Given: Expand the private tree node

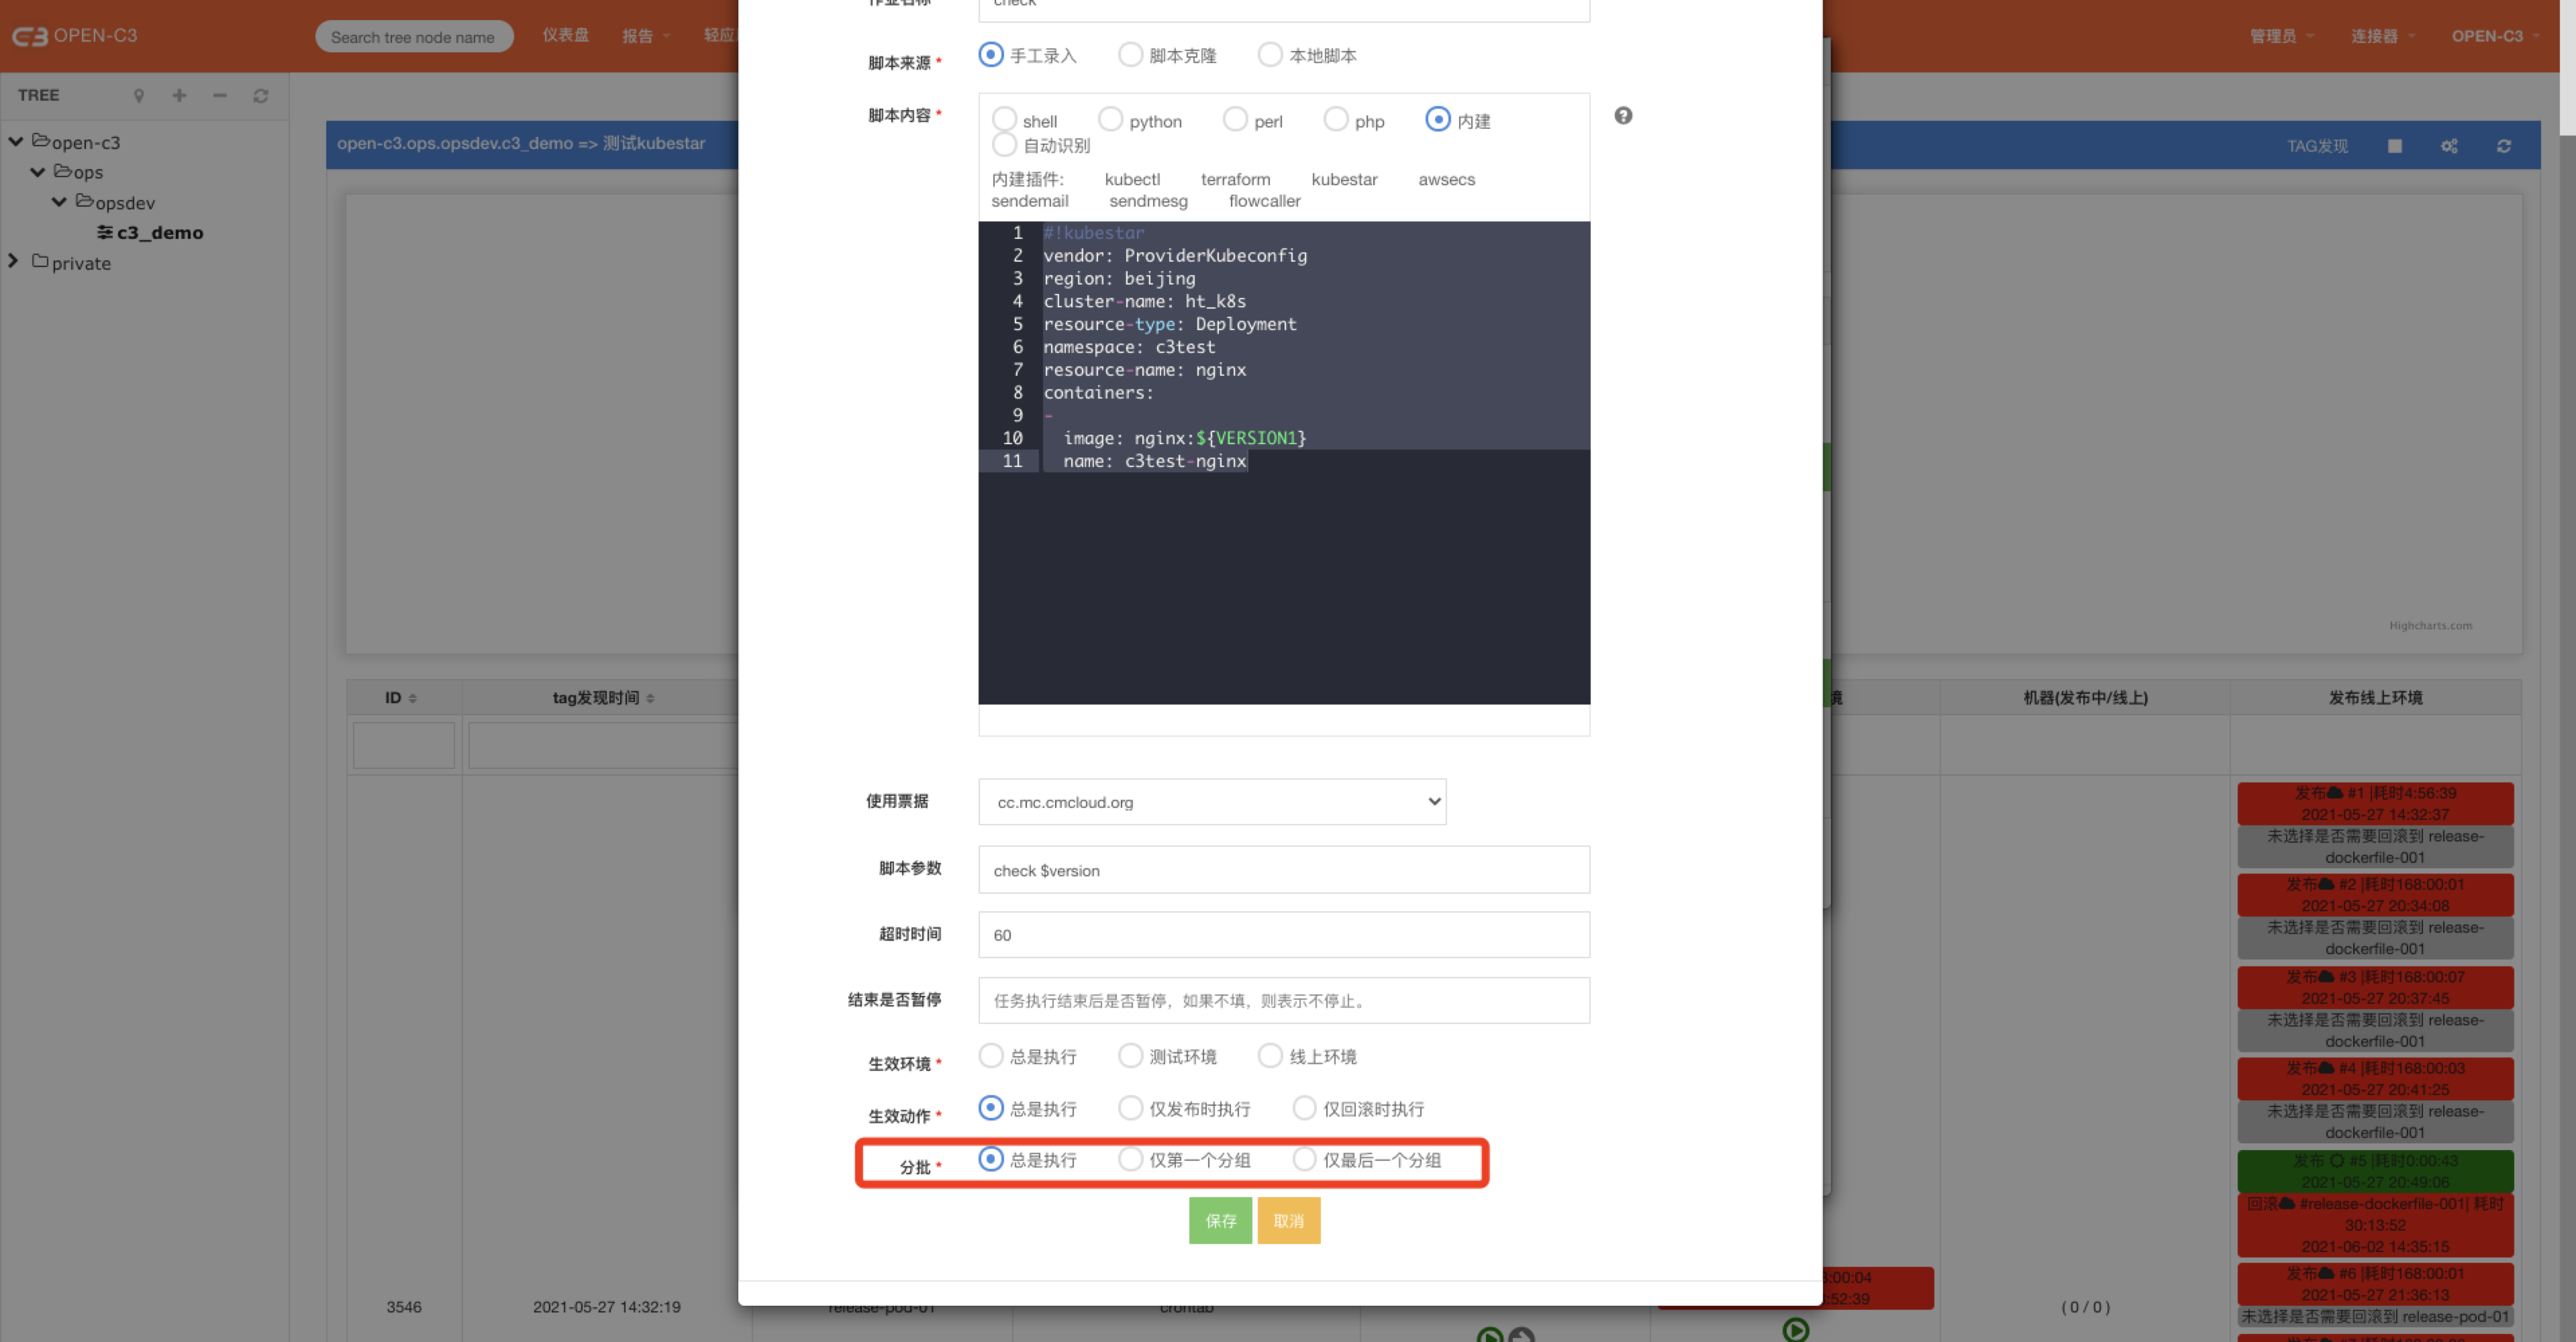Looking at the screenshot, I should tap(14, 261).
